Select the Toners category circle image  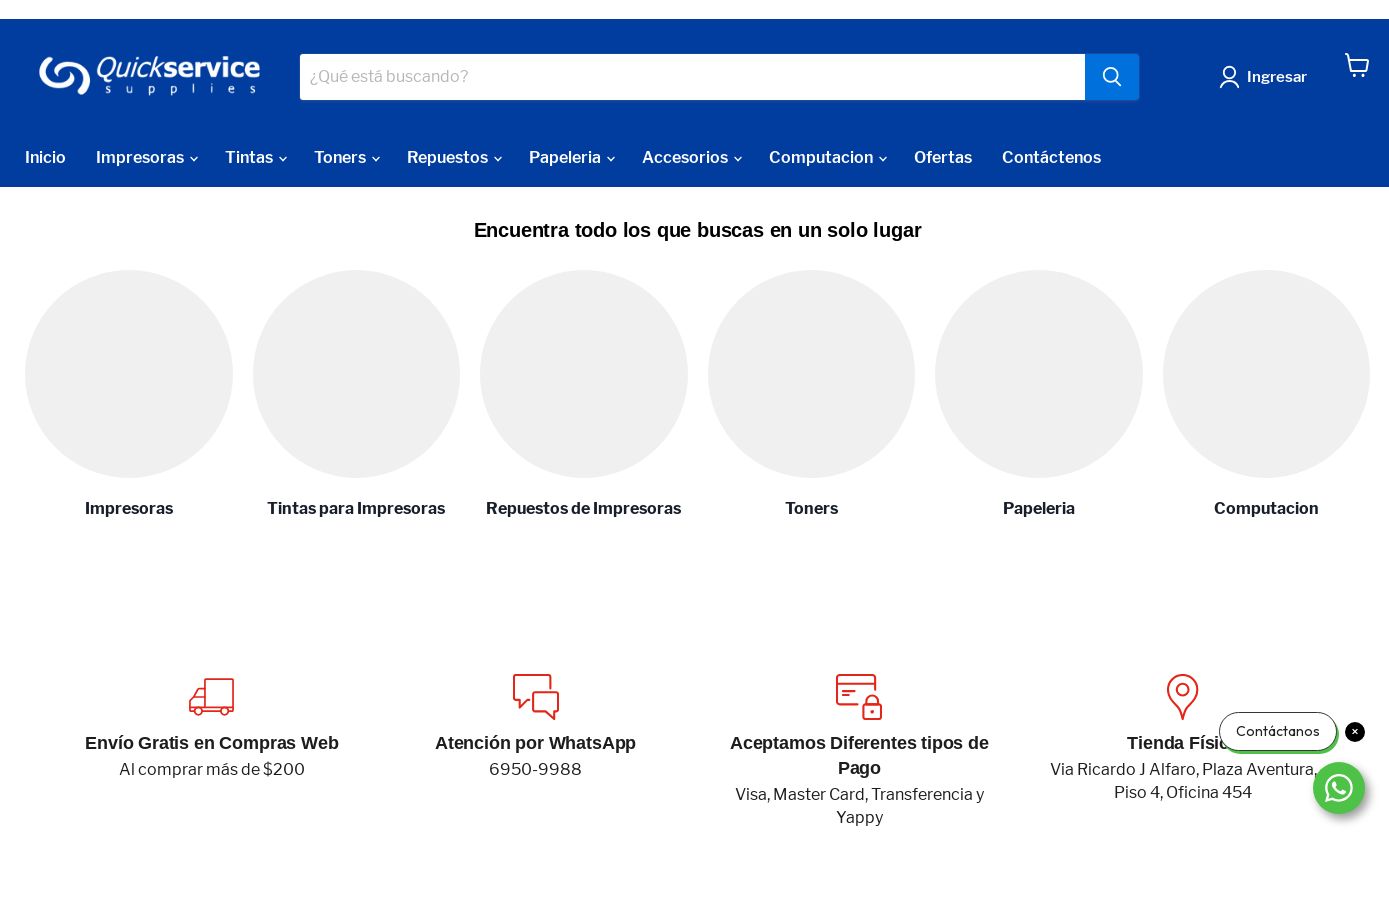(811, 374)
